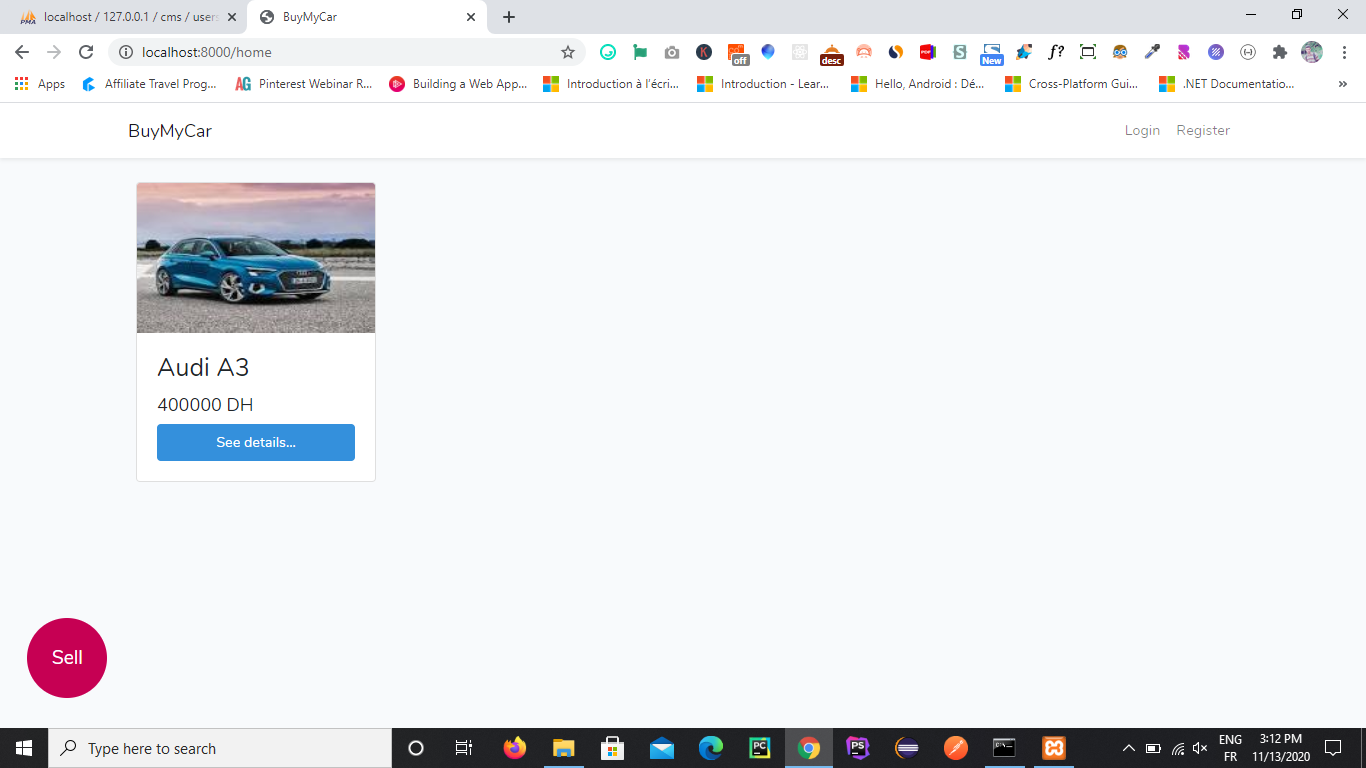This screenshot has width=1366, height=768.
Task: Close the phpMyAdmin tab
Action: [232, 17]
